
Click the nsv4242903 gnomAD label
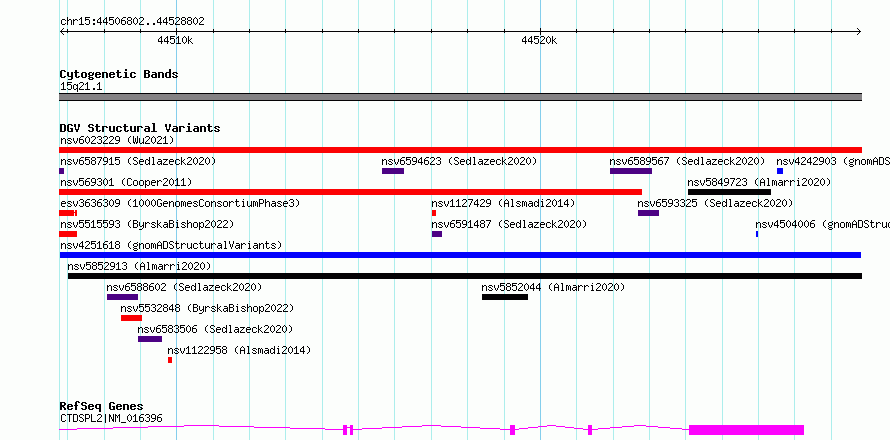[x=833, y=161]
